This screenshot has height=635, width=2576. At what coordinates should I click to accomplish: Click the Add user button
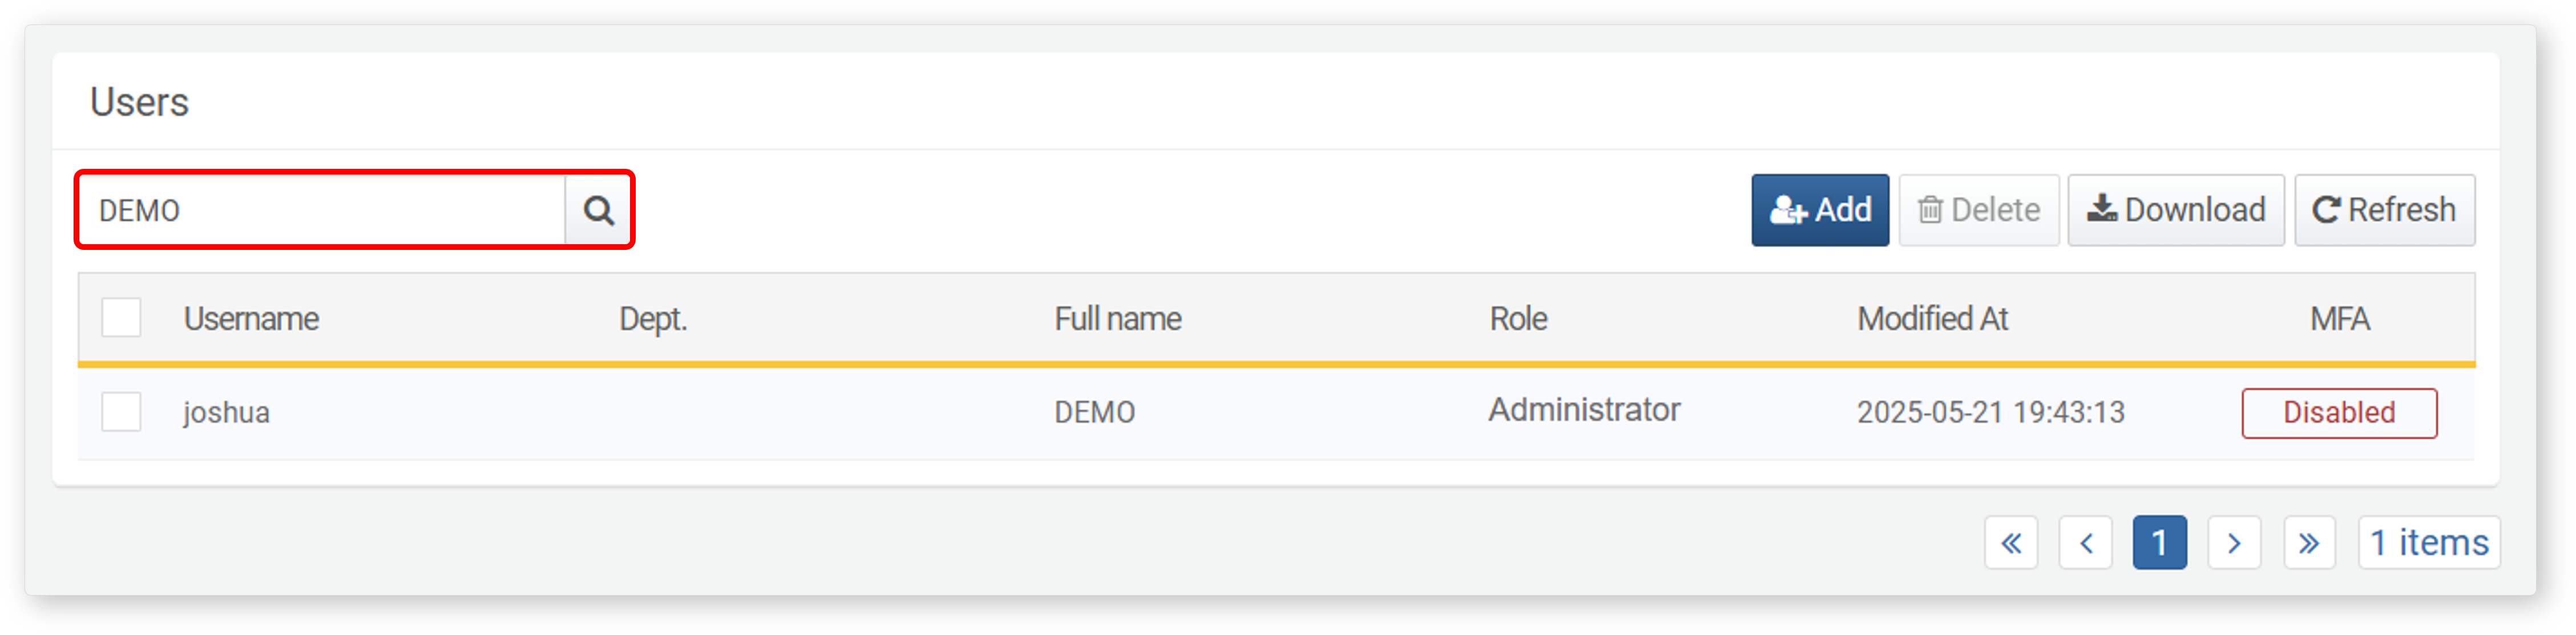1819,210
